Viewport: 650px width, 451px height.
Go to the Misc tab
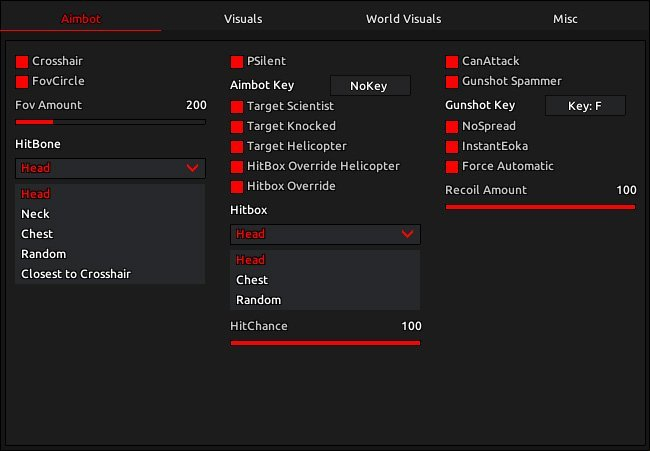(565, 18)
